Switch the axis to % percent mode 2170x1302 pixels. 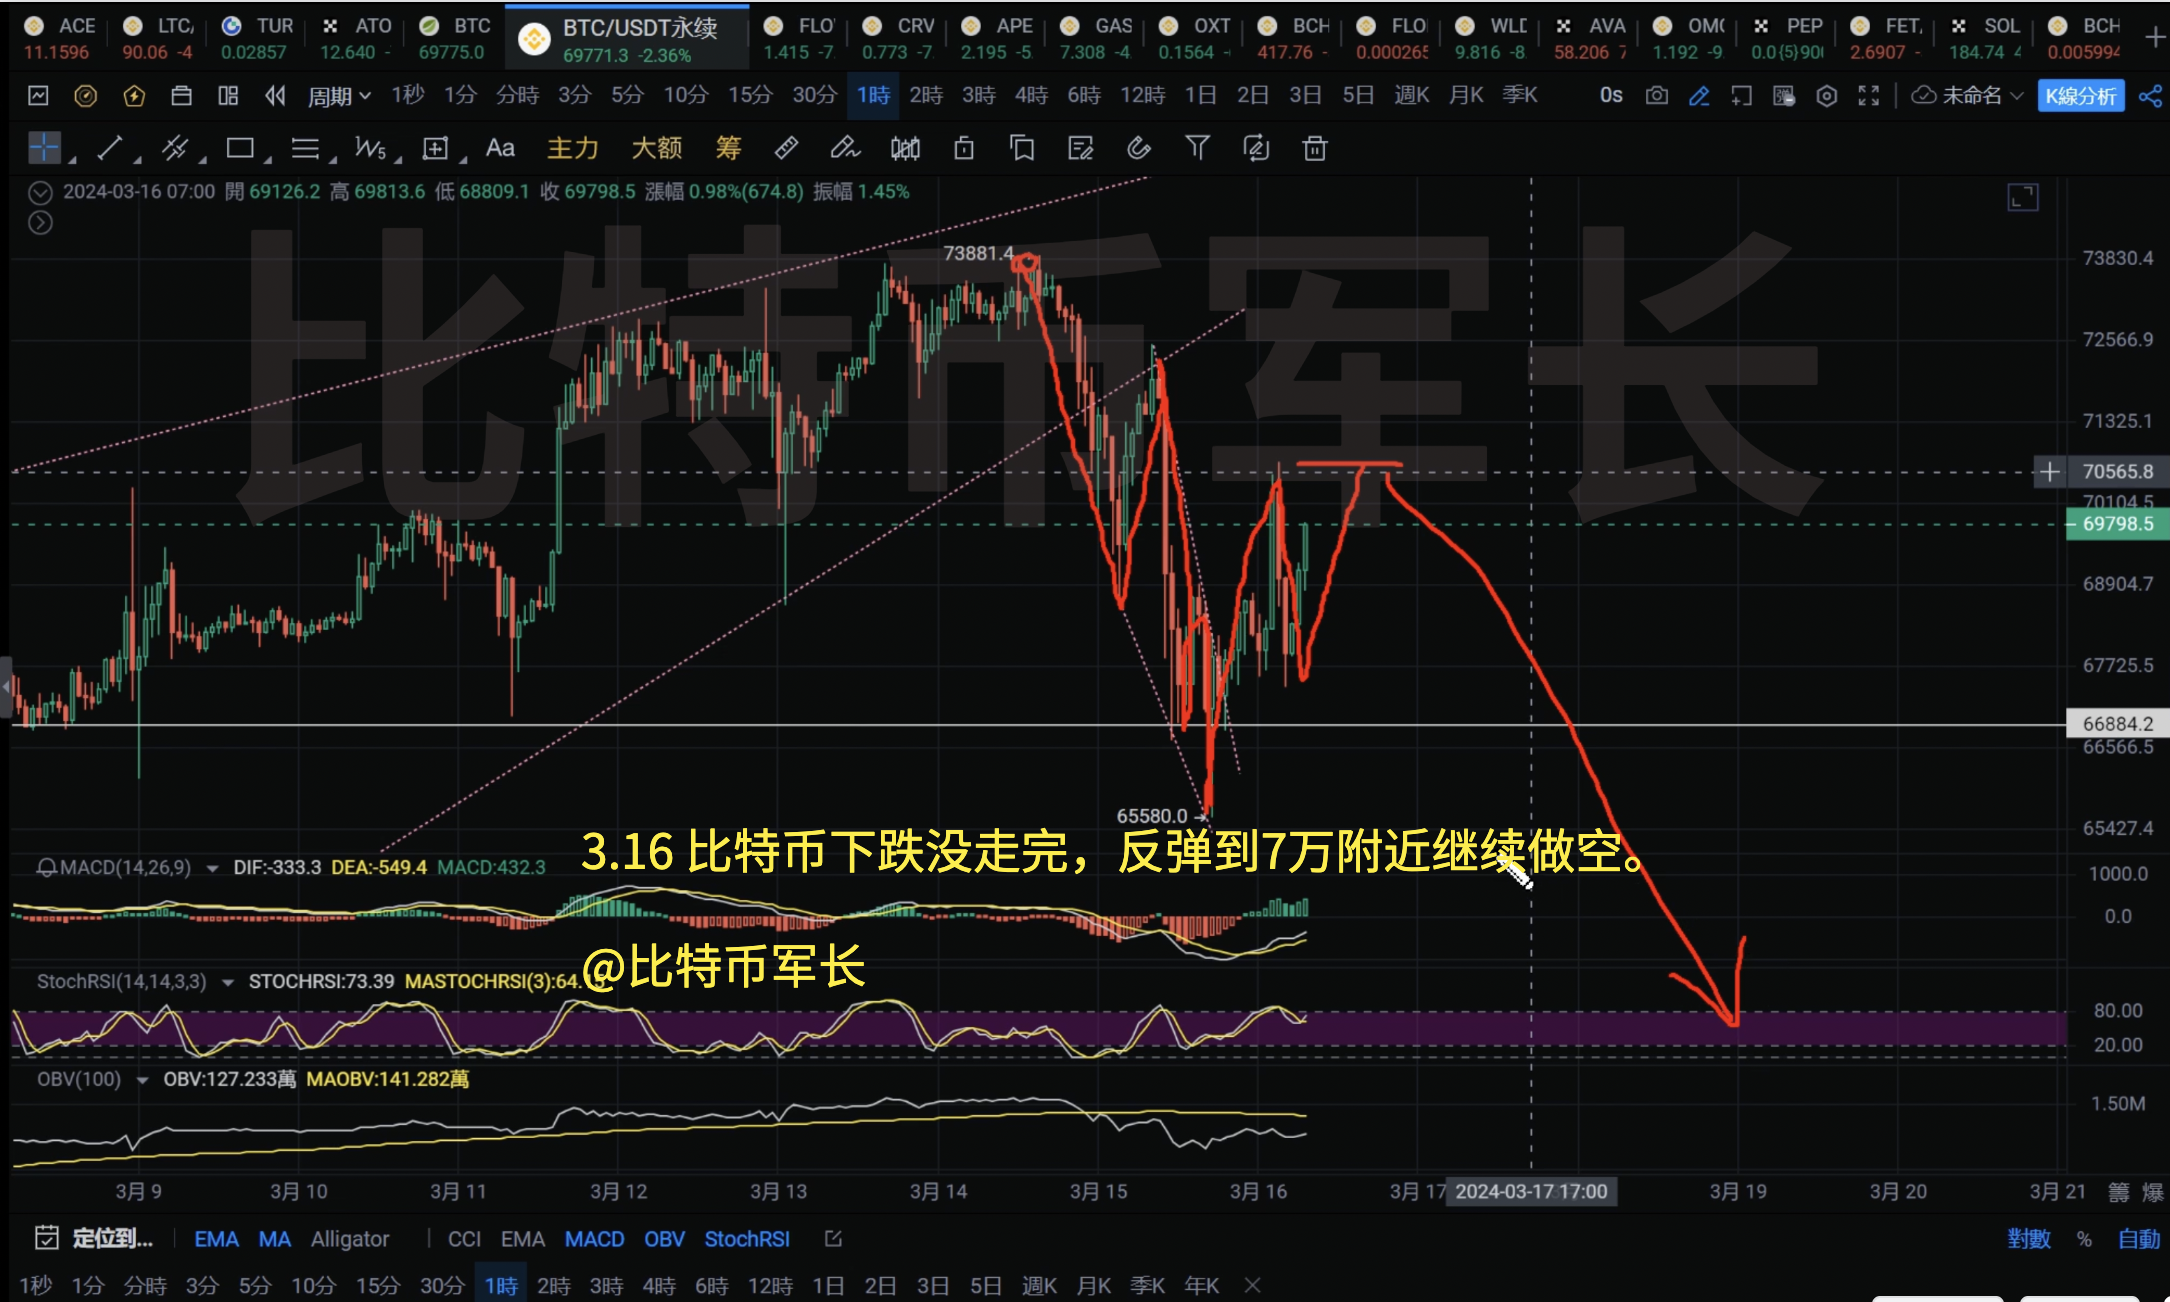pos(2084,1239)
